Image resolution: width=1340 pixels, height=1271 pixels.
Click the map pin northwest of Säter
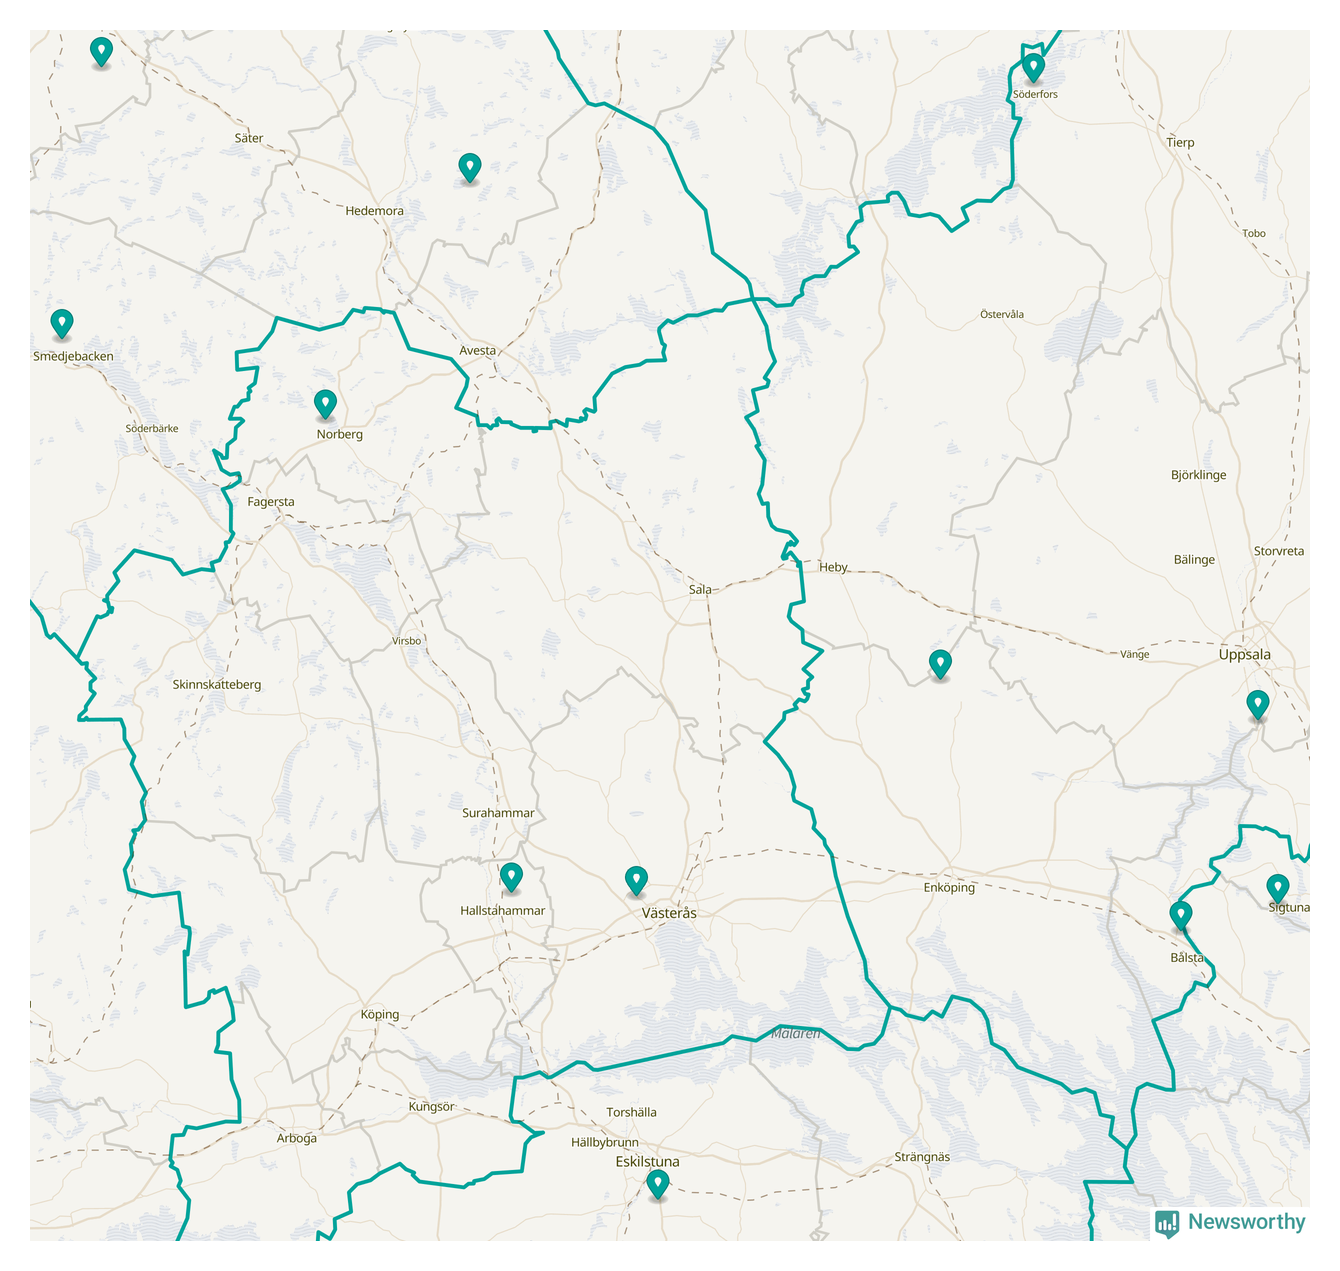tap(101, 53)
